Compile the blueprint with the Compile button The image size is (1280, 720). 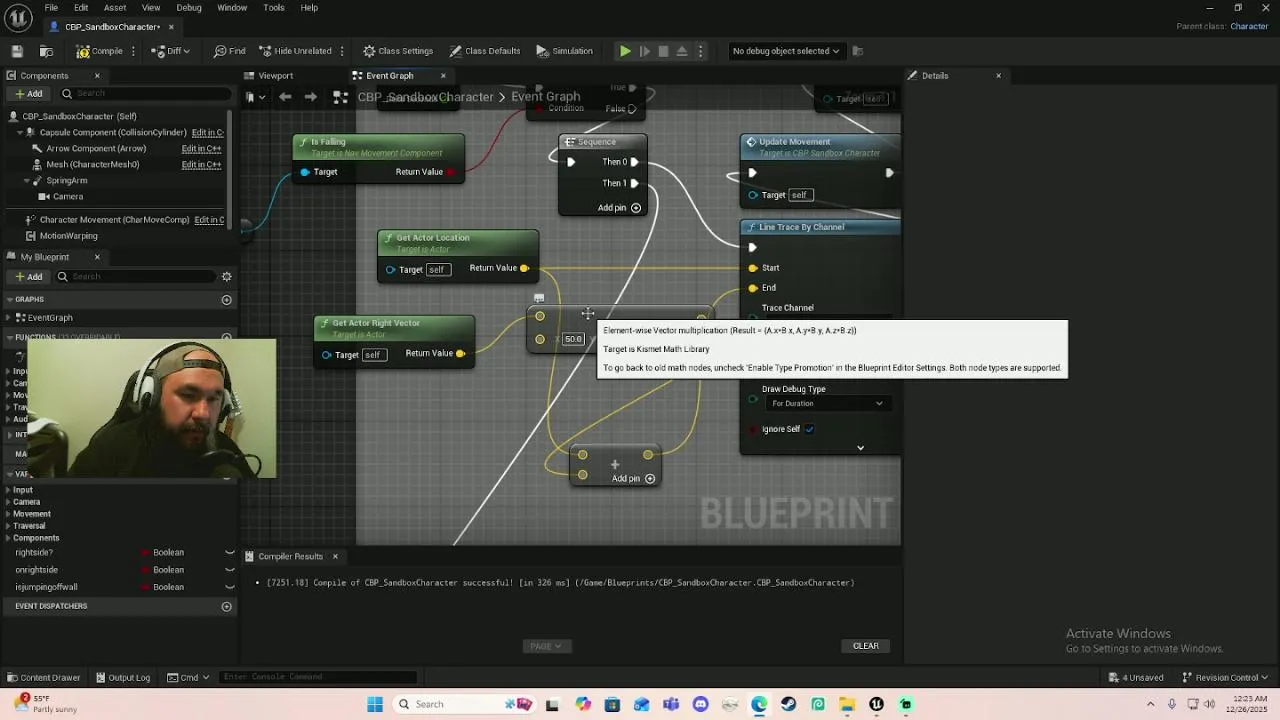pos(99,51)
